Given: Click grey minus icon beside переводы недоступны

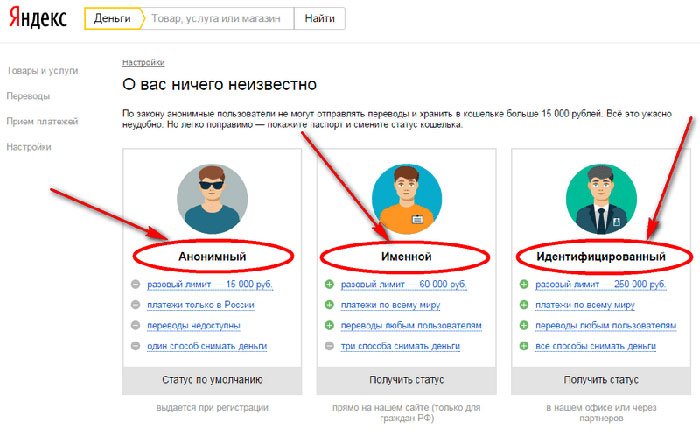Looking at the screenshot, I should point(135,325).
